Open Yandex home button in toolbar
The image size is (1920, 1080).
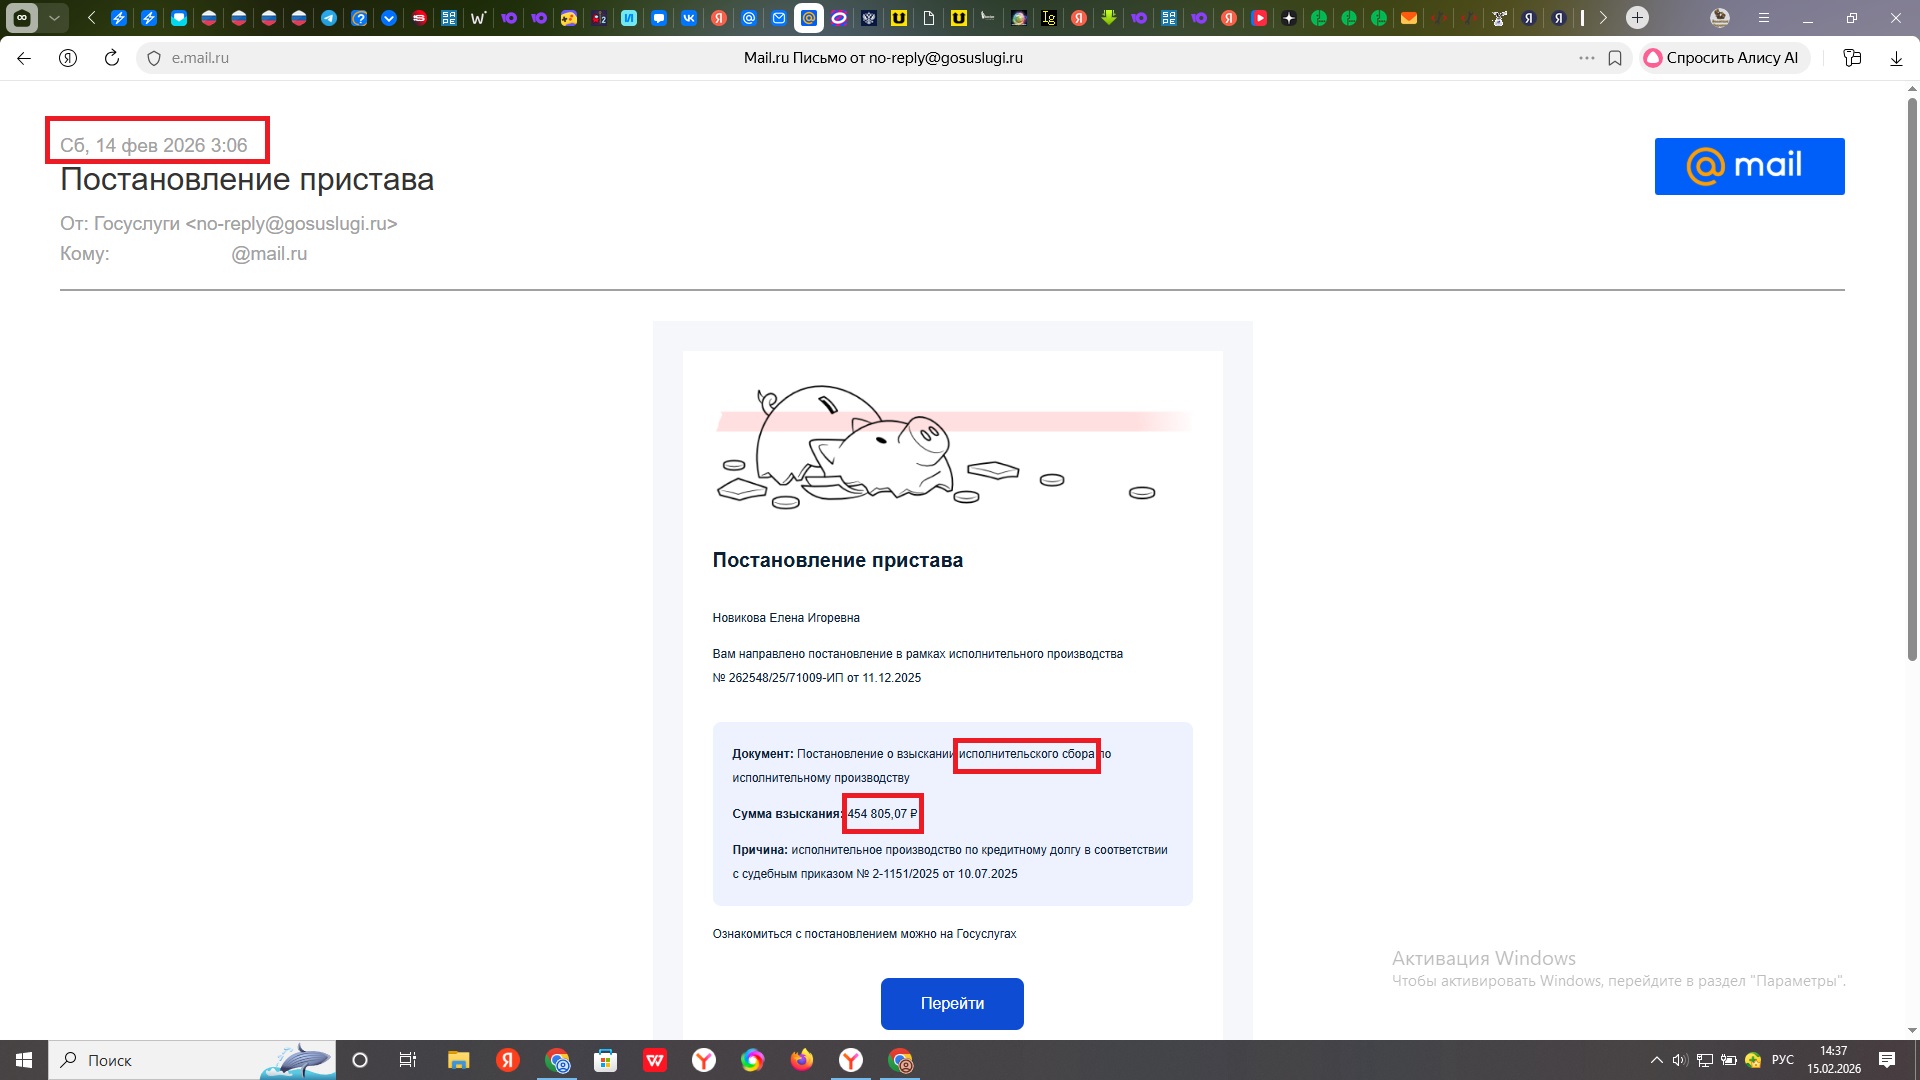pos(68,58)
